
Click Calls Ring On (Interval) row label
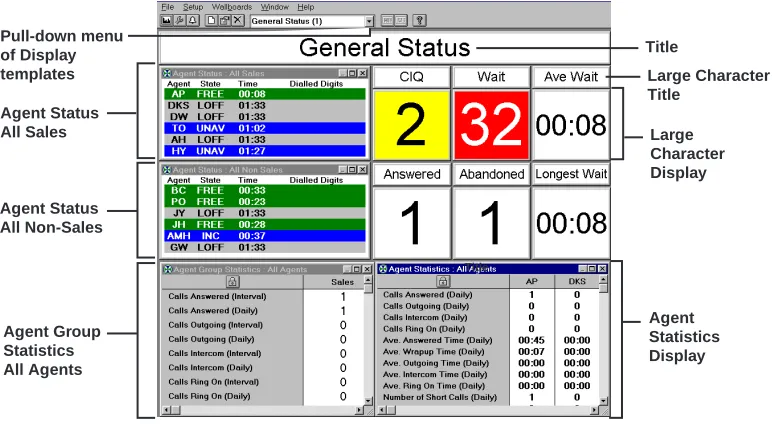coord(213,382)
